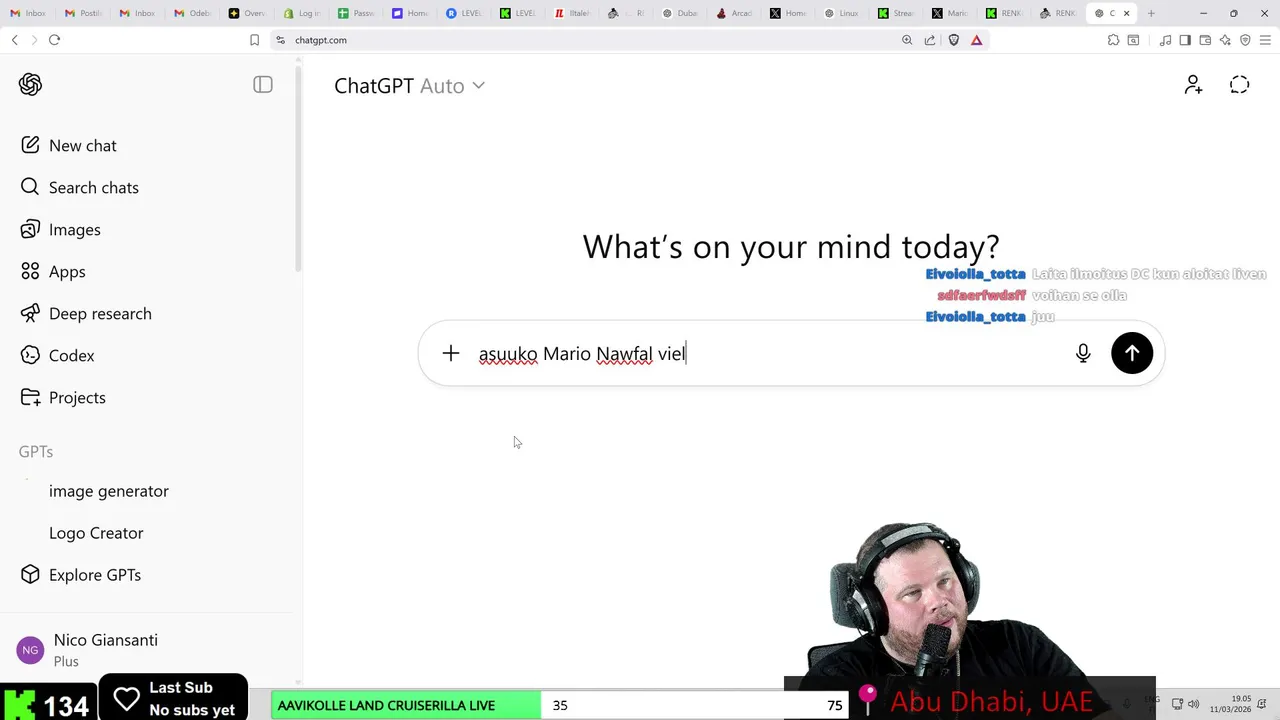Screen dimensions: 1280x720
Task: Click the Codex icon in the sidebar
Action: 30,355
